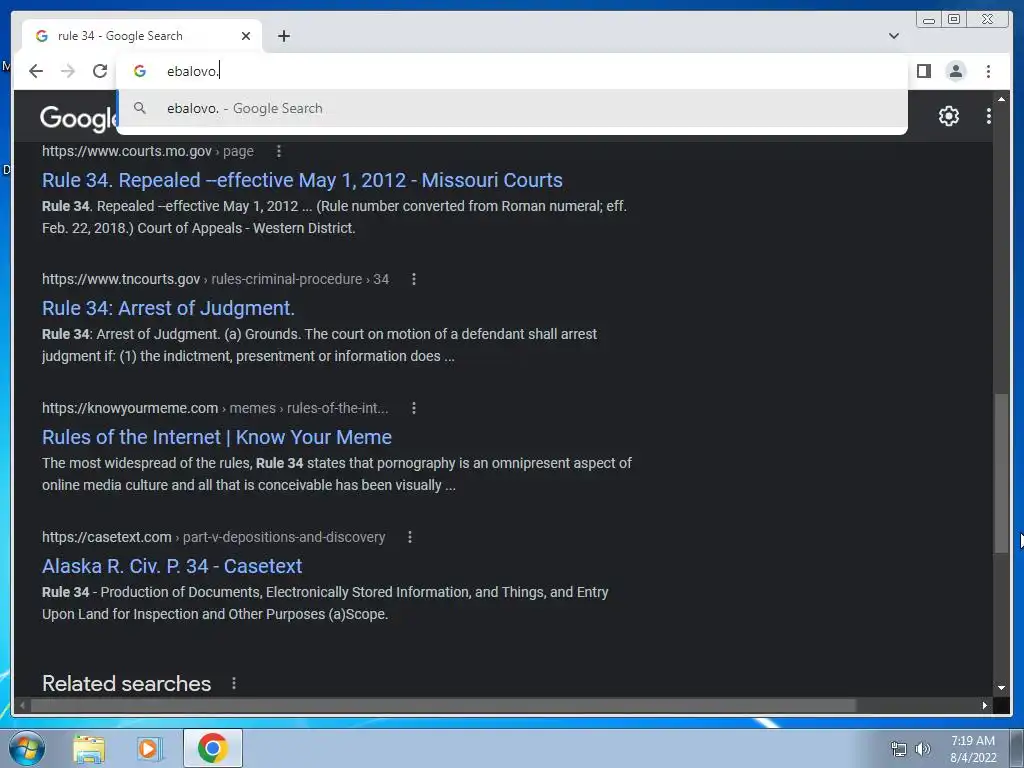Viewport: 1024px width, 768px height.
Task: Click the https://knowyourmeme.com URL text
Action: tap(130, 408)
